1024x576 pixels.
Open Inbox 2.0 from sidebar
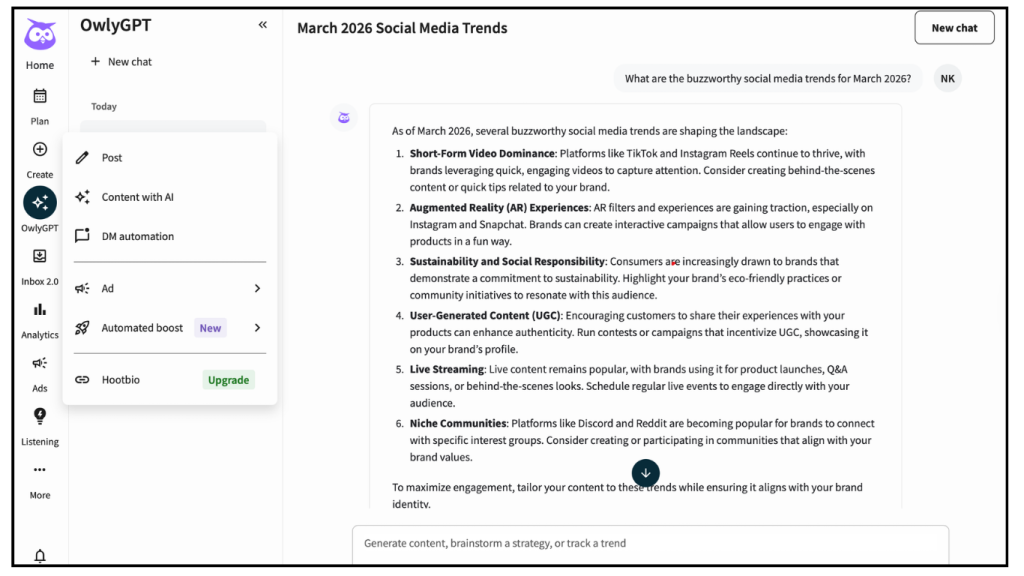[40, 257]
